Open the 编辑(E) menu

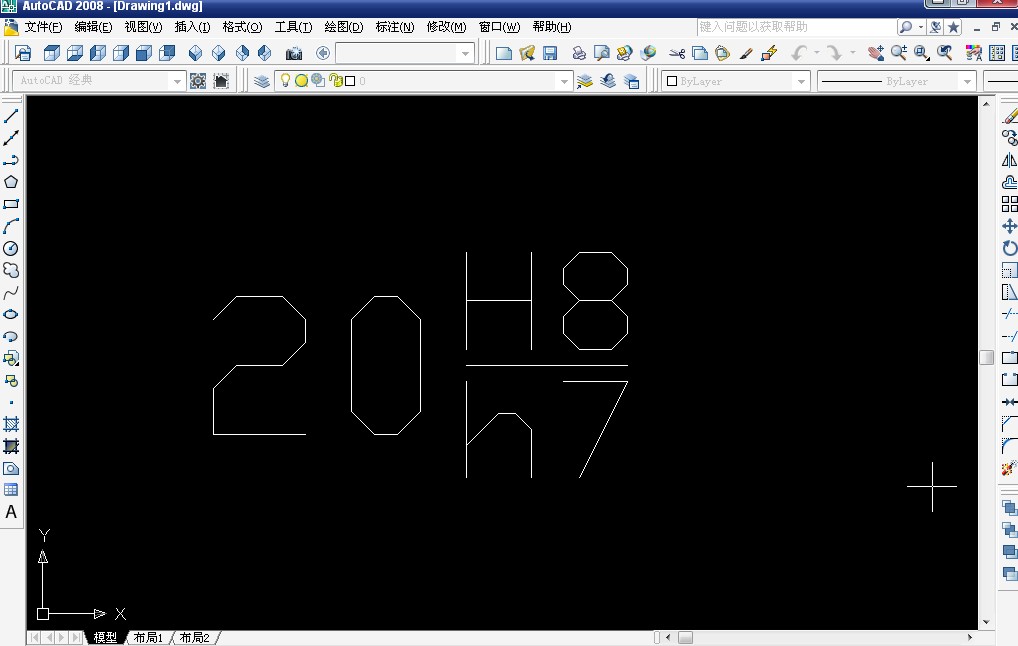[x=93, y=27]
